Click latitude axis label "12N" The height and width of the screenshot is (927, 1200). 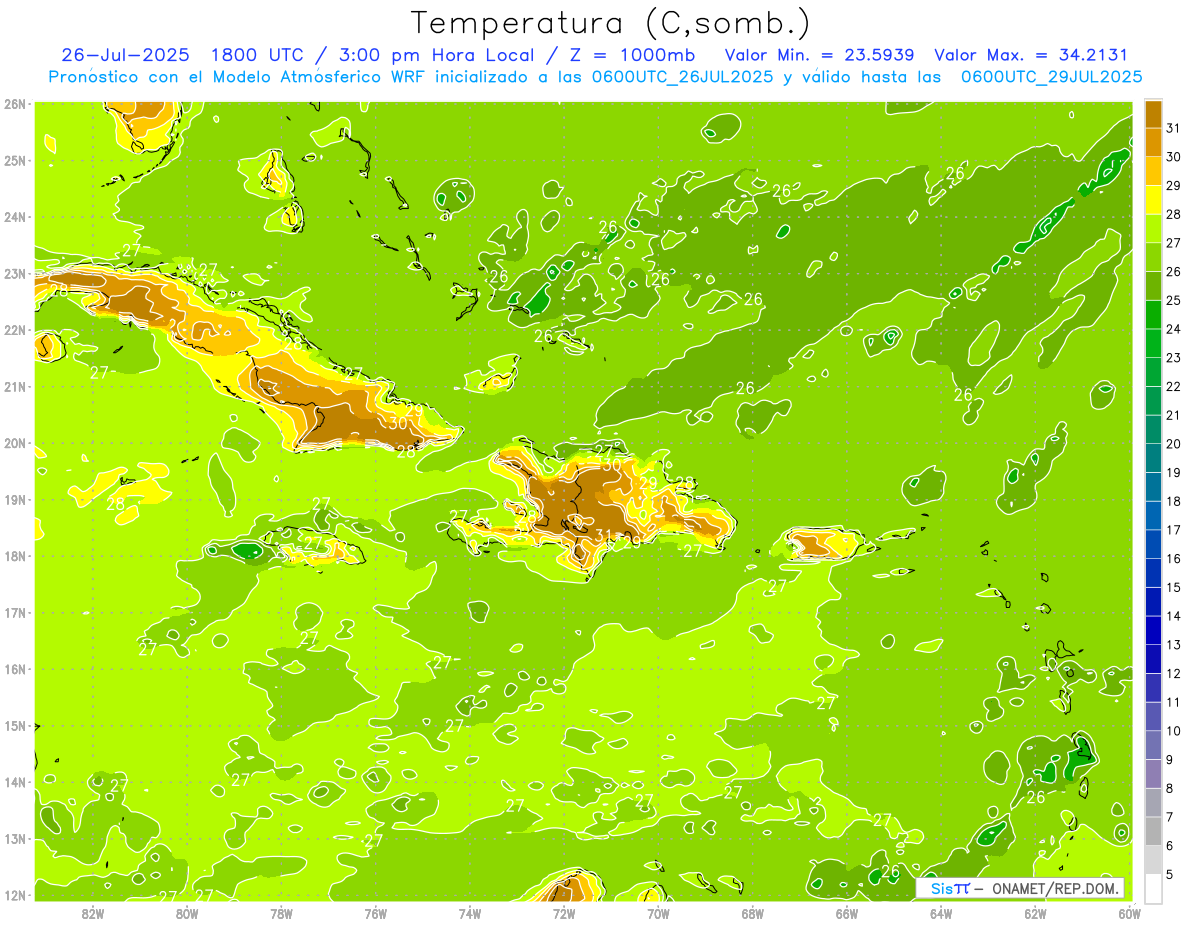pos(14,895)
